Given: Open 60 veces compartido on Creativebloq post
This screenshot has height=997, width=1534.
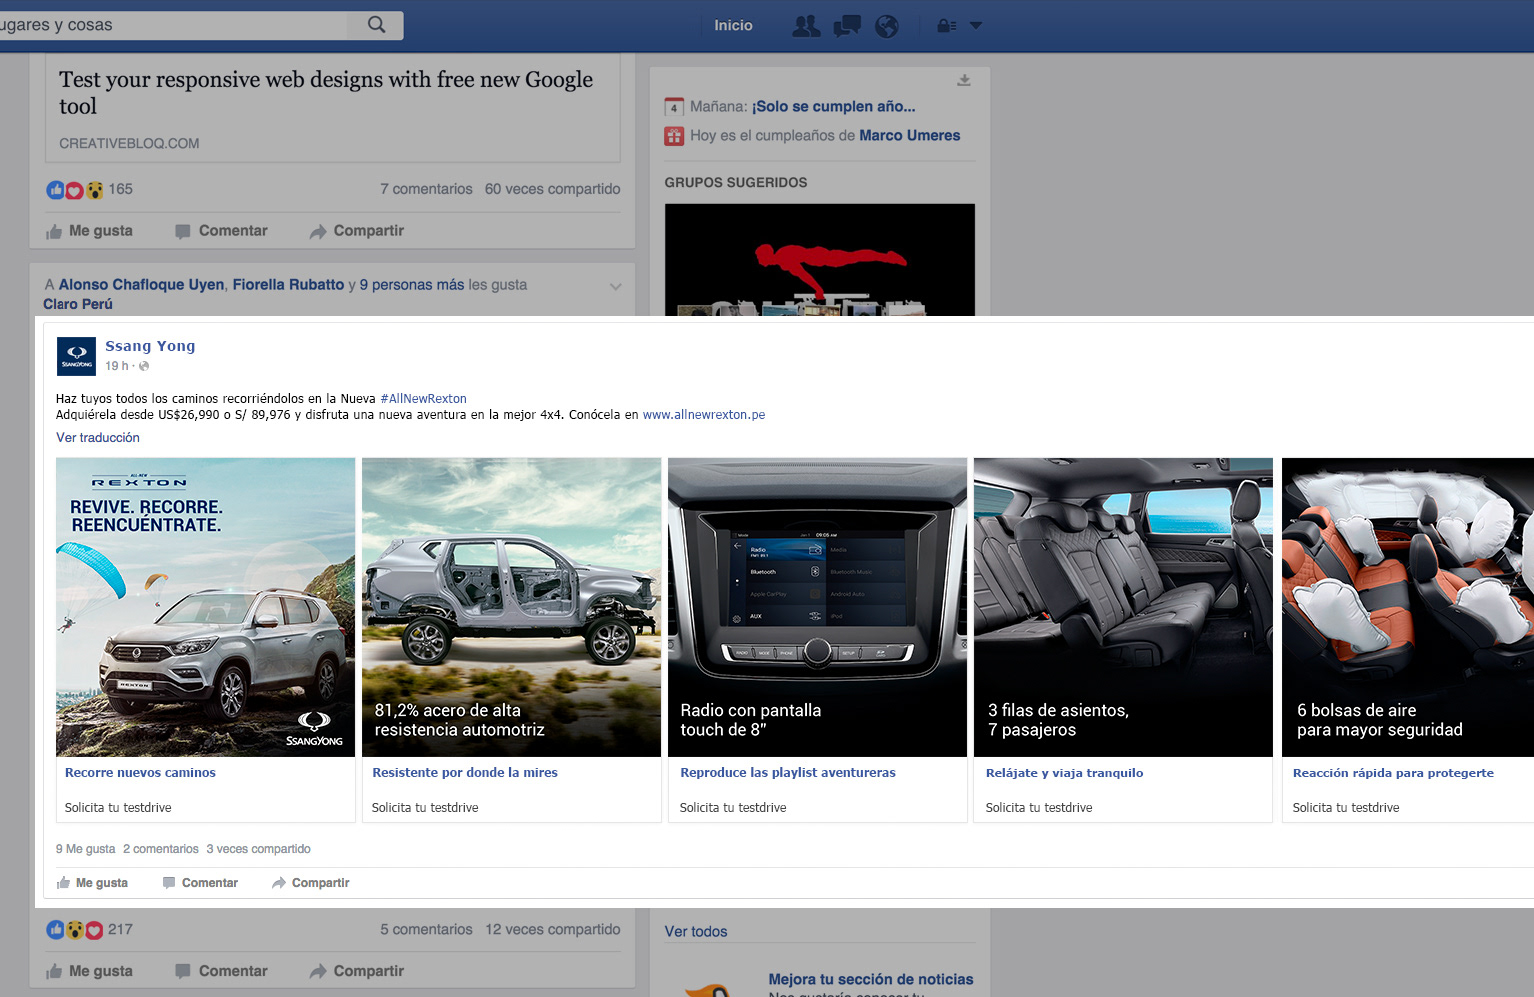Looking at the screenshot, I should pyautogui.click(x=553, y=189).
